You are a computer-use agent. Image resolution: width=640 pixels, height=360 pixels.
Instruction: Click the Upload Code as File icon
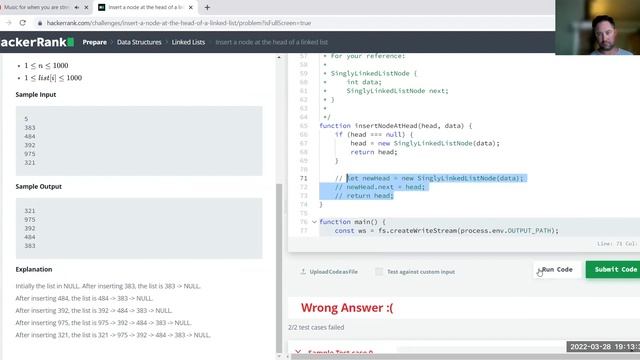click(x=303, y=271)
